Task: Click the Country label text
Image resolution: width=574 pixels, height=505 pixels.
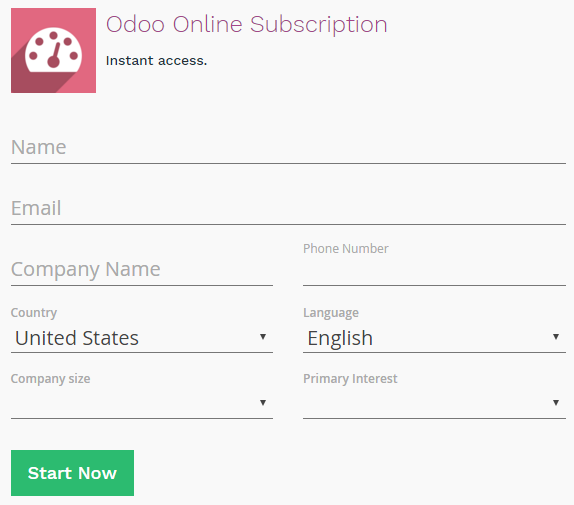Action: tap(34, 313)
